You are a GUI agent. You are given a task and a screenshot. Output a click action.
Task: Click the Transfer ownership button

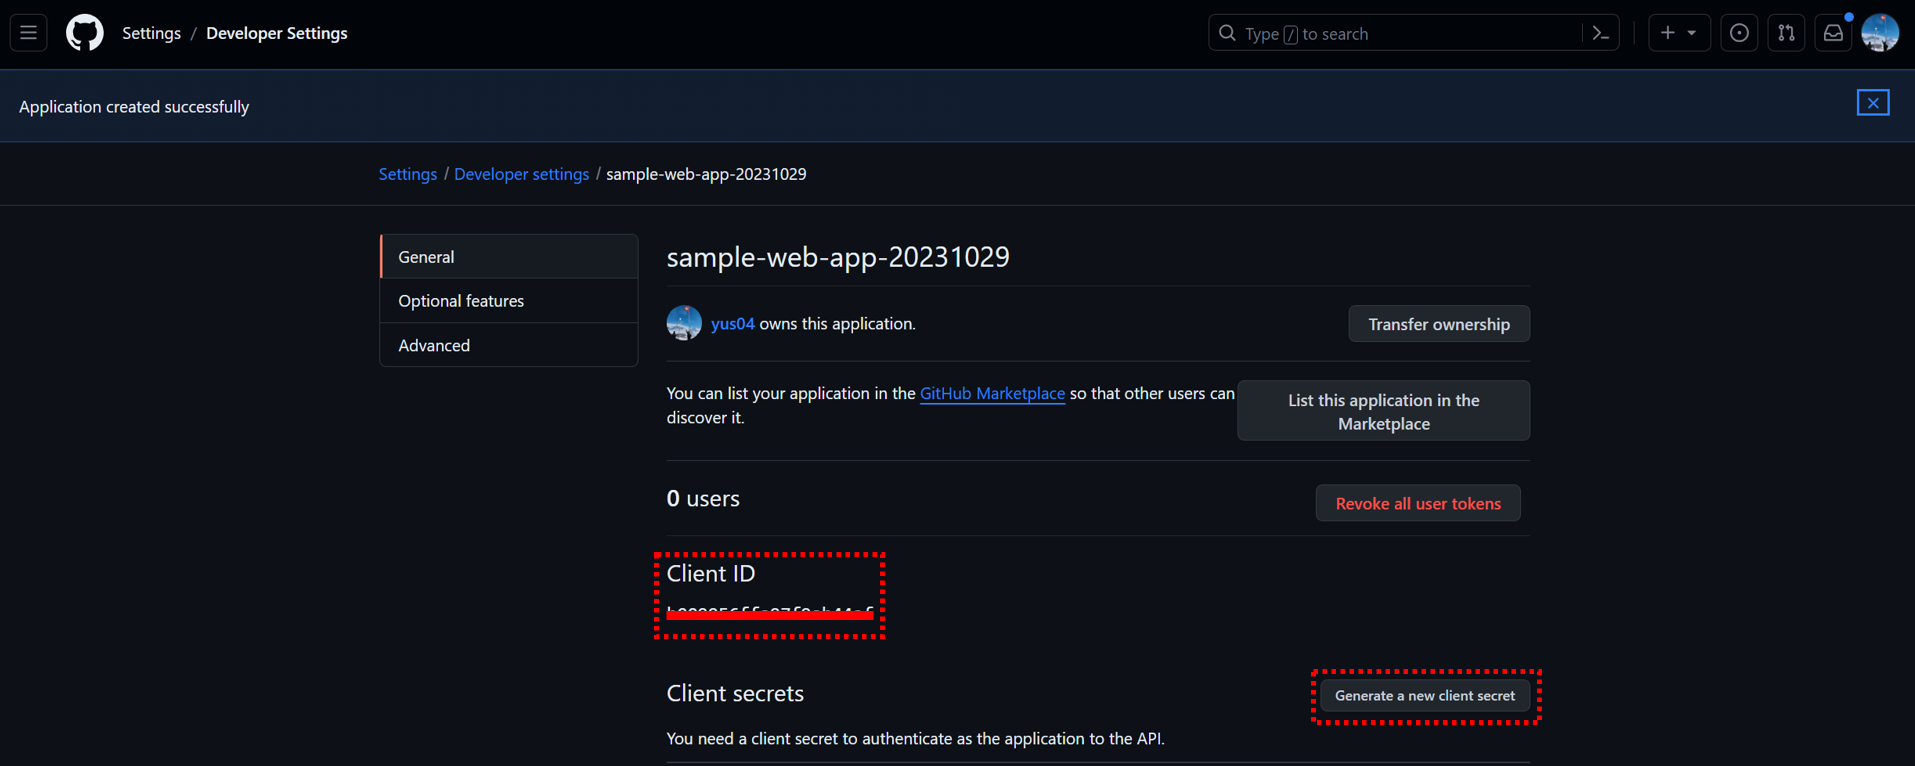(x=1439, y=324)
